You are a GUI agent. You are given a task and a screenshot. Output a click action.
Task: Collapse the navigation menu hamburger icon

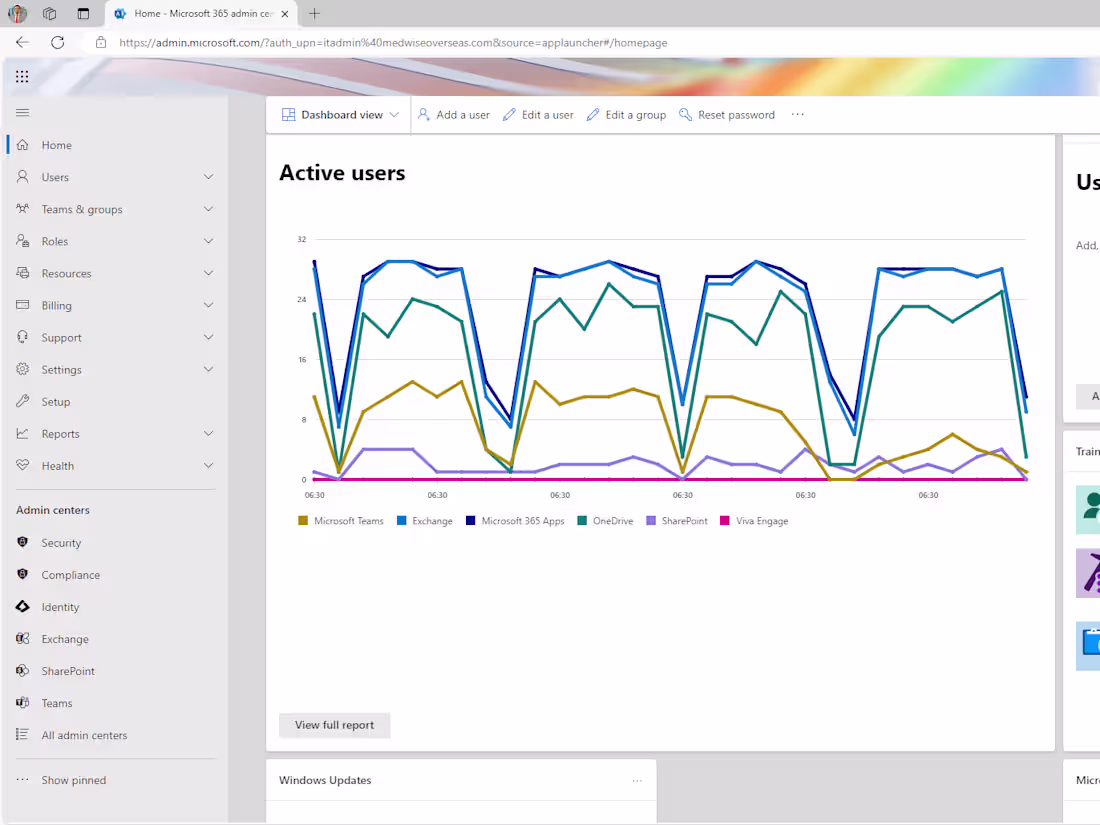tap(22, 112)
